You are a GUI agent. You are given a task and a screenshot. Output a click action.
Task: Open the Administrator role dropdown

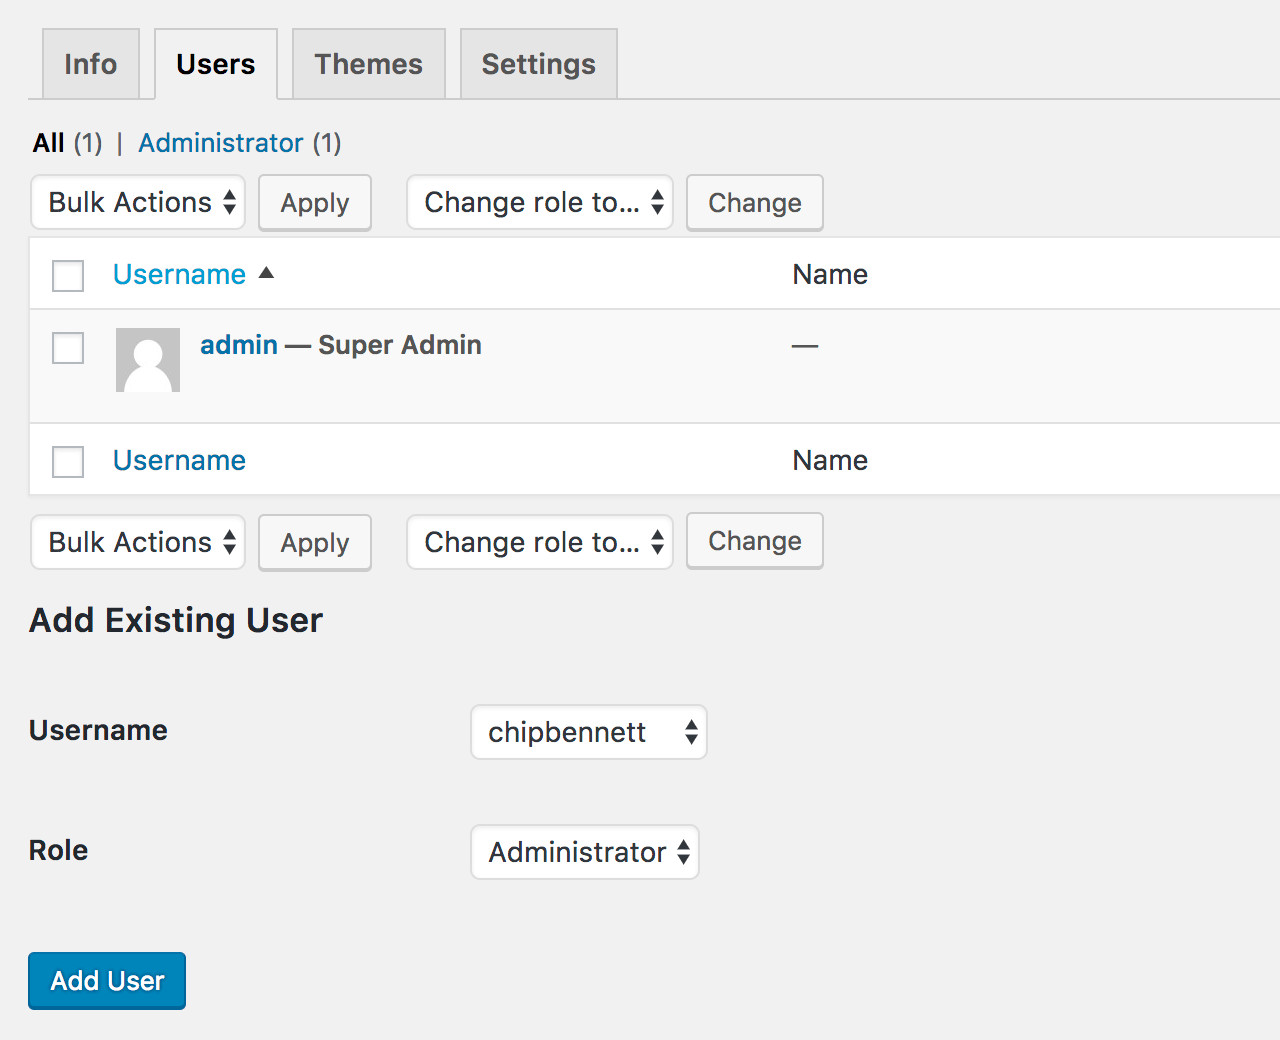[585, 852]
